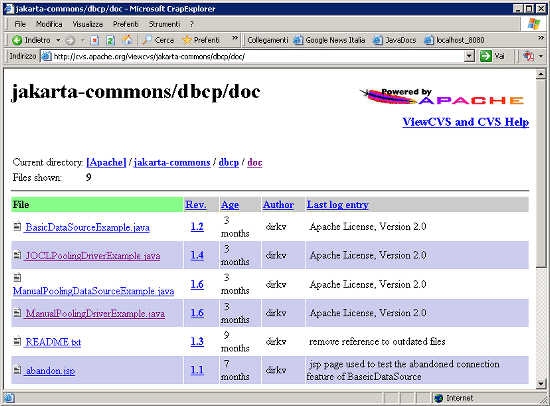
Task: Open the Preferiti menu in the menu bar
Action: 126,24
